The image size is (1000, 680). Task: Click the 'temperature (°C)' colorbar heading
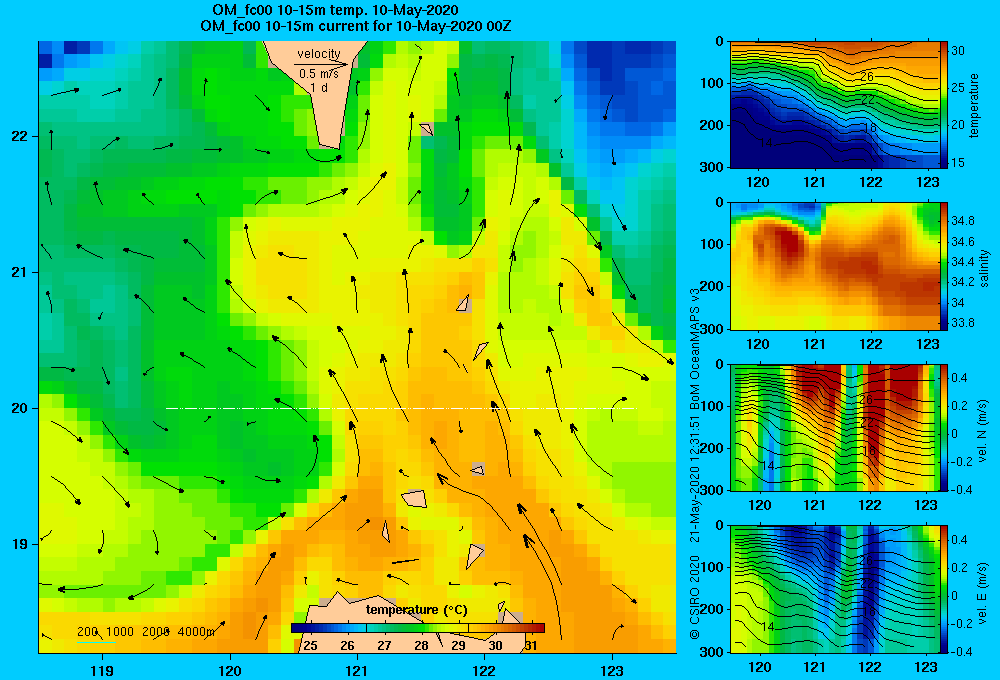click(416, 610)
